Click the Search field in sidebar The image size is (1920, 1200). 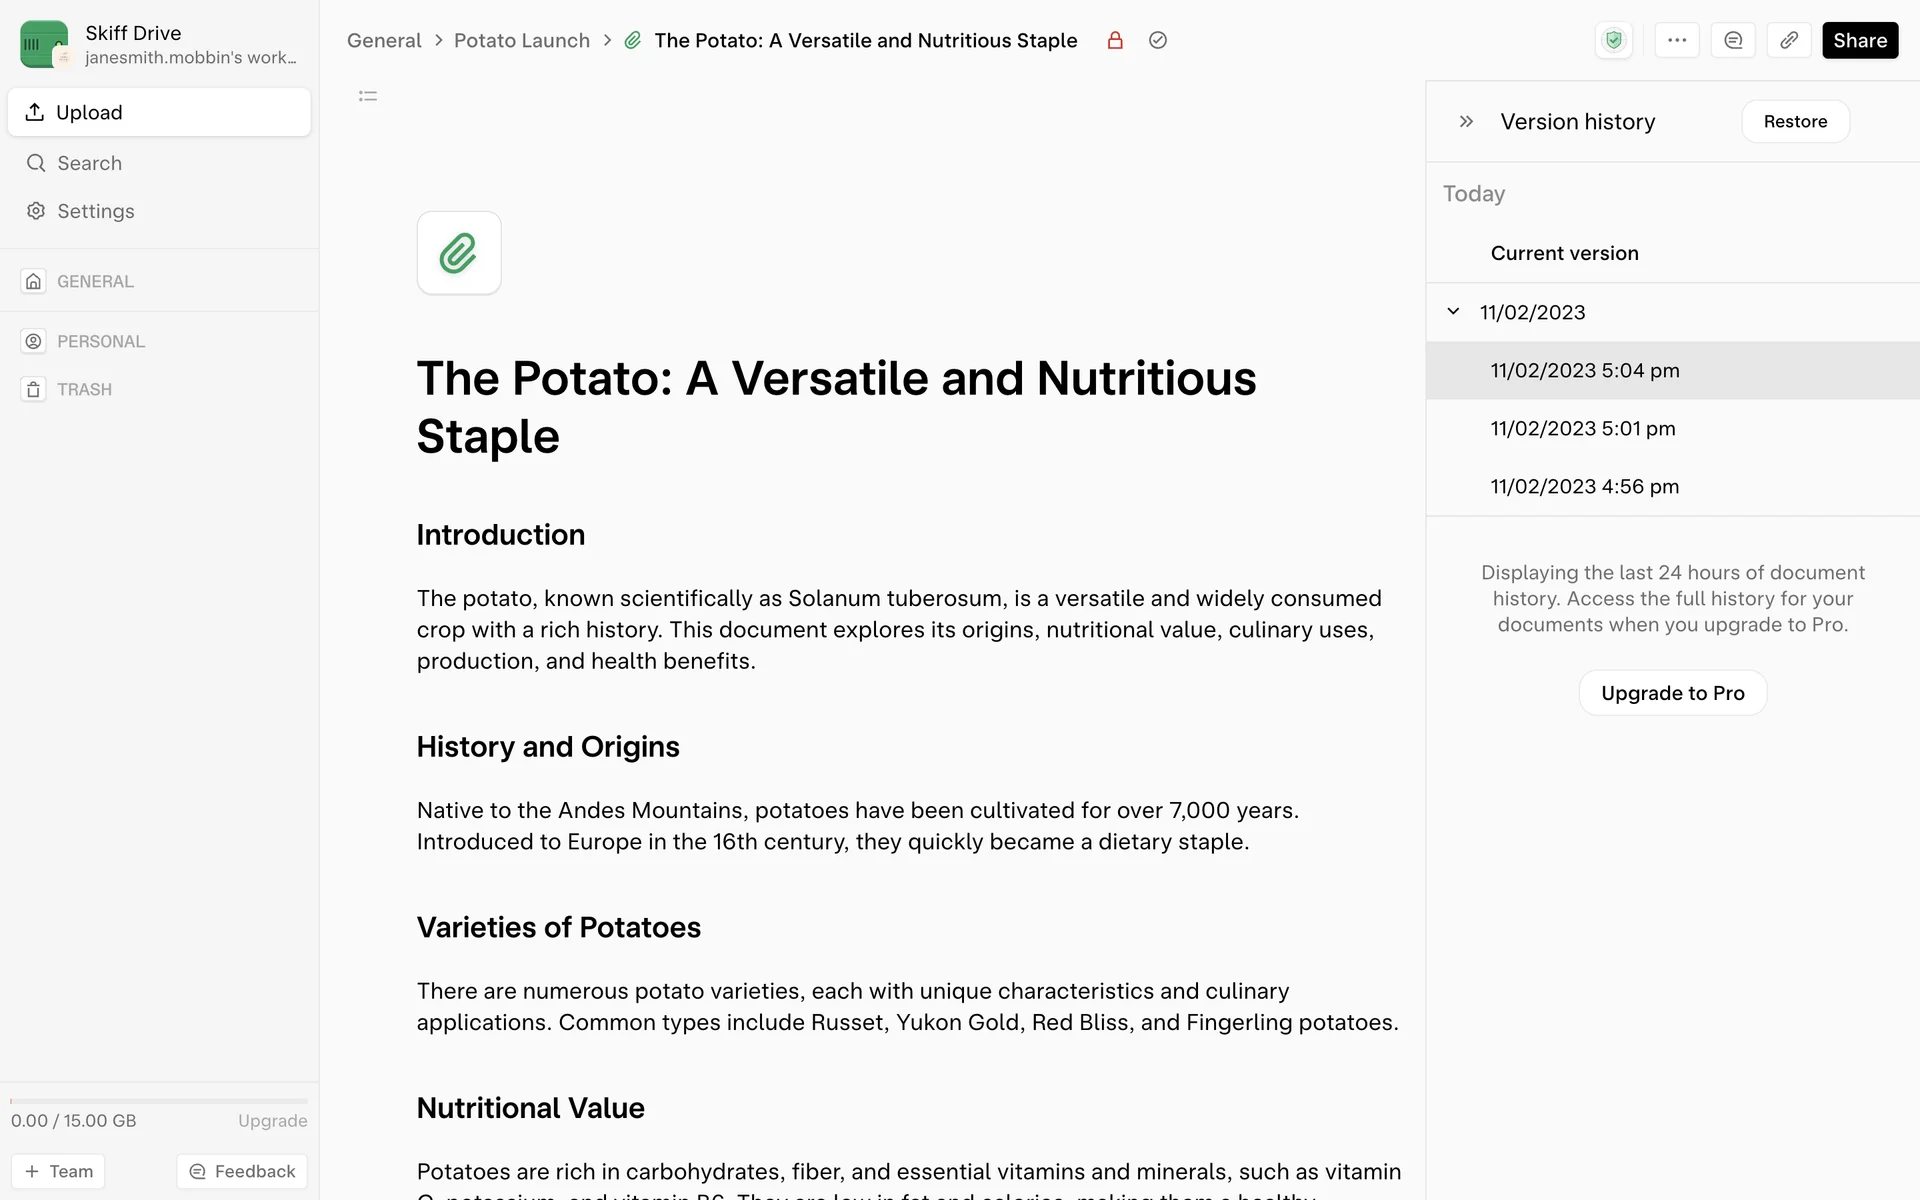pos(89,163)
